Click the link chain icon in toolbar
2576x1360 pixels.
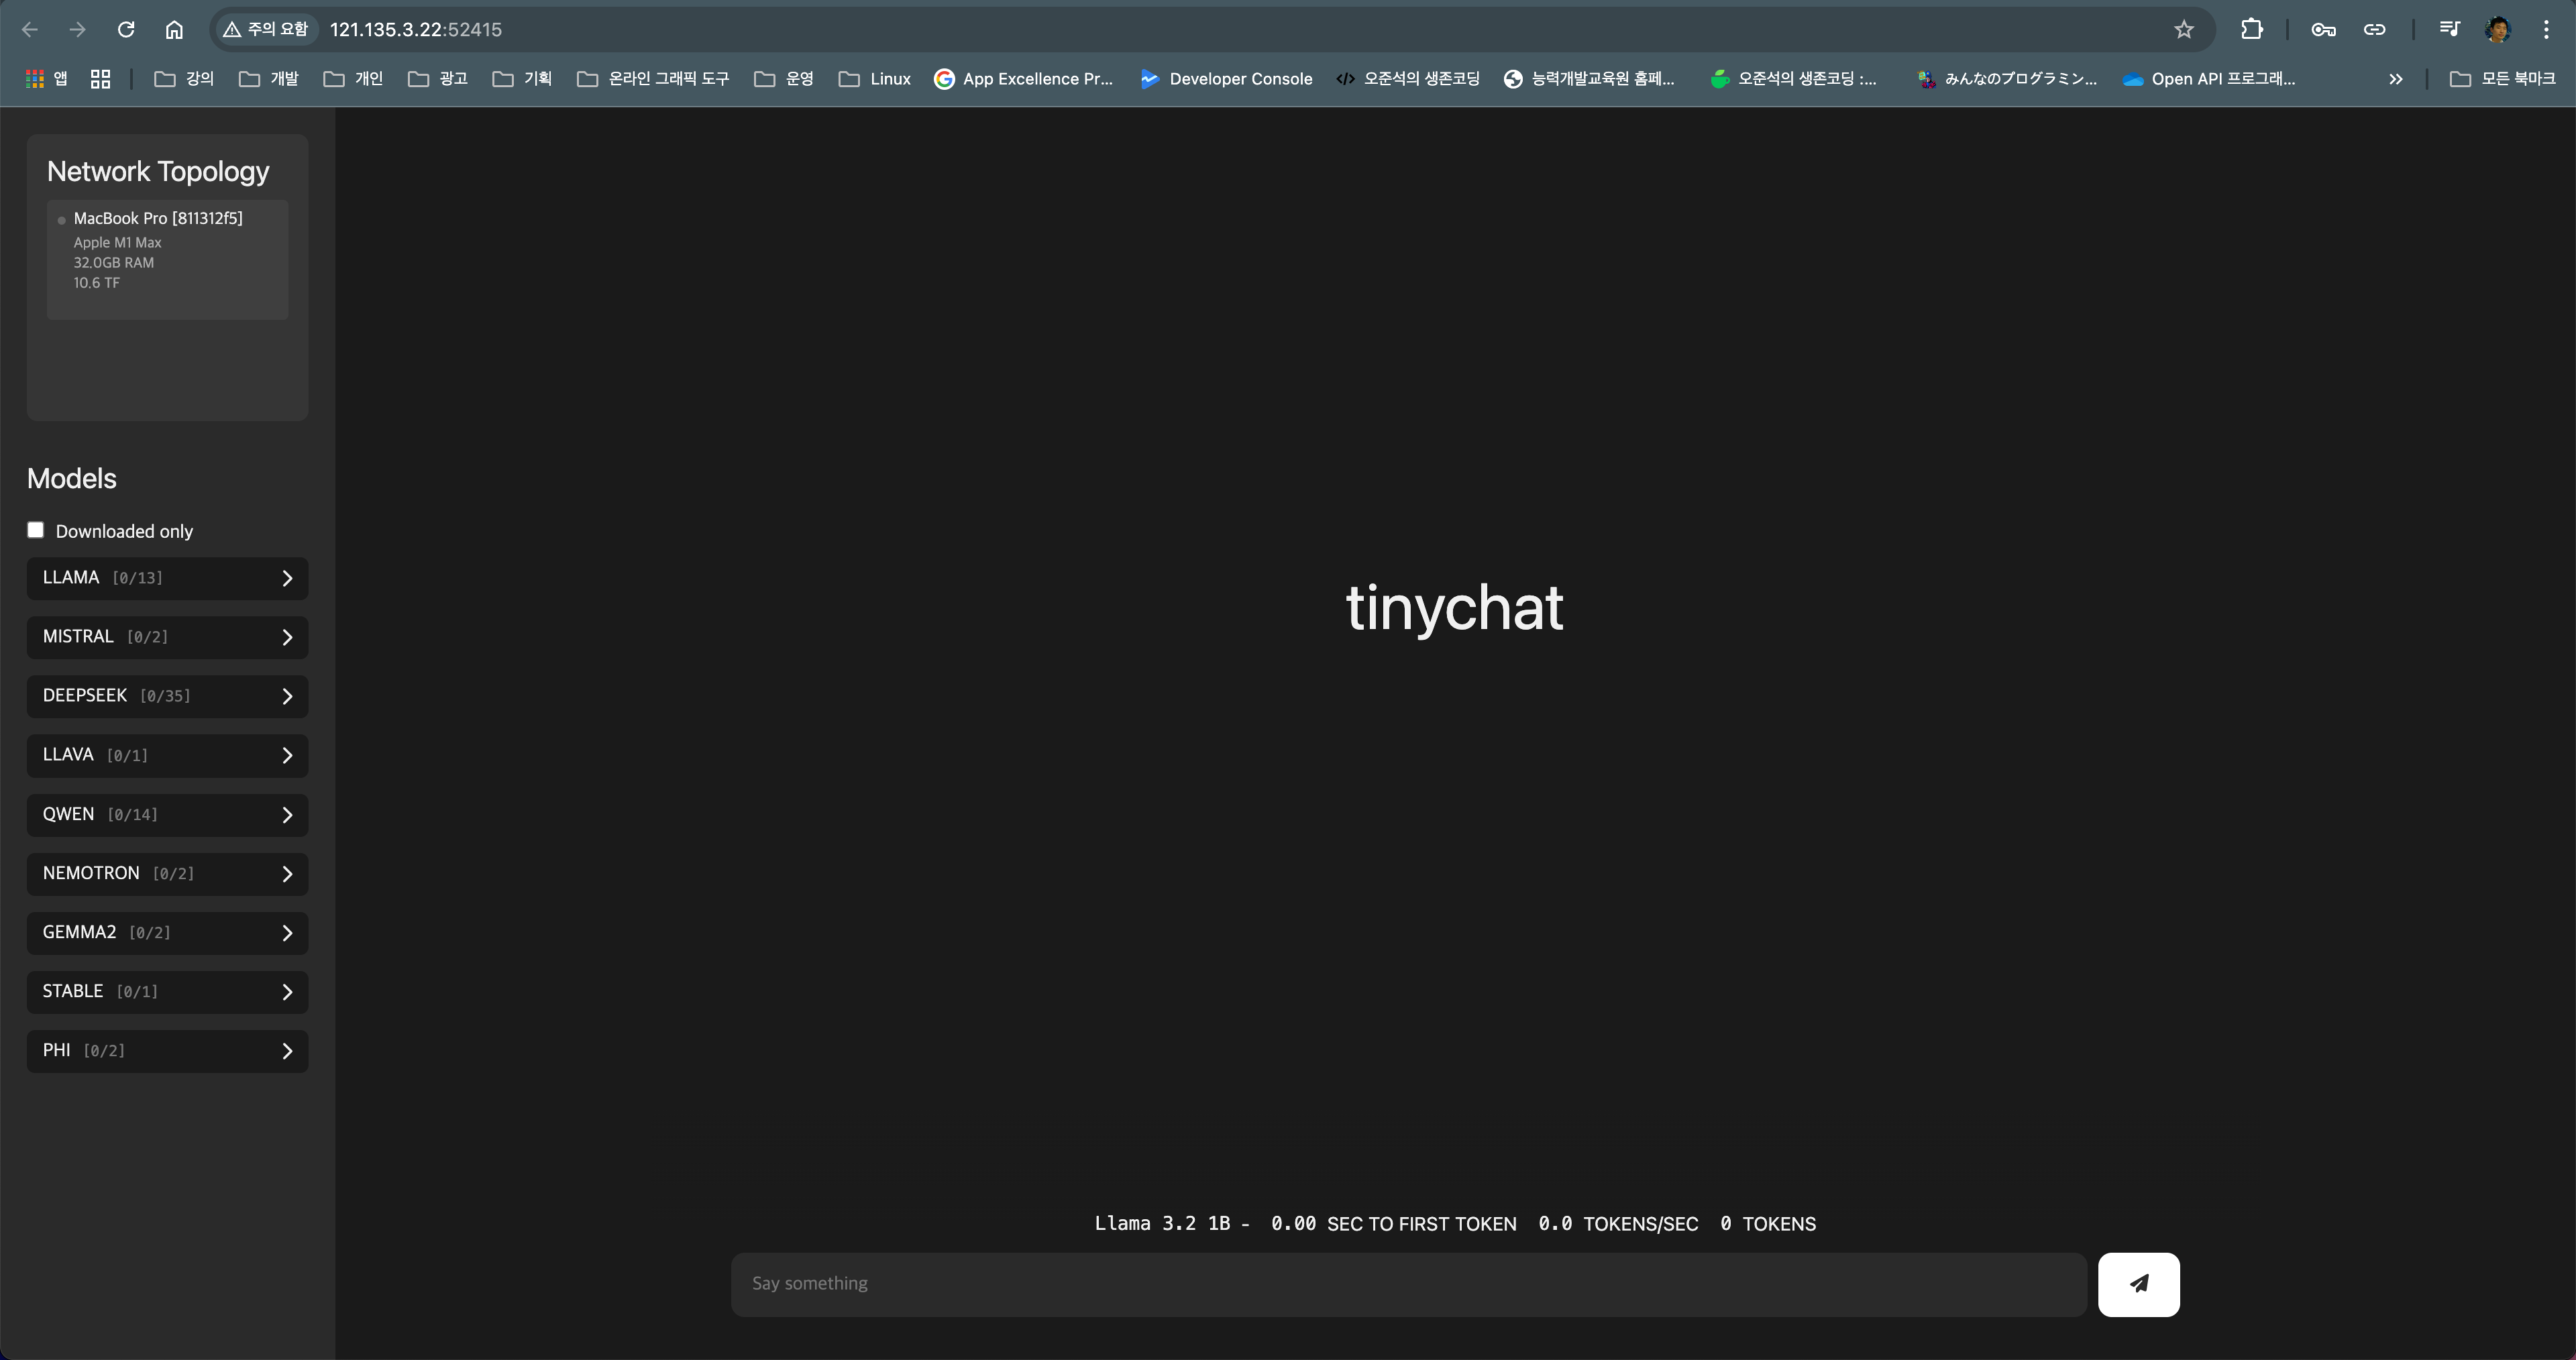2374,30
